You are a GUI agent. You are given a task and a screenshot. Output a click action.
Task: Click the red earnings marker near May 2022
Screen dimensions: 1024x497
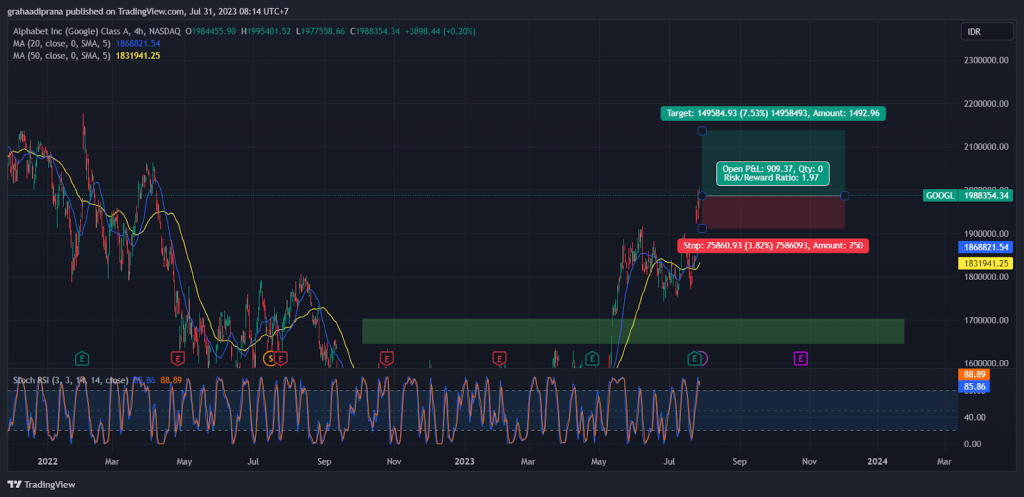177,358
